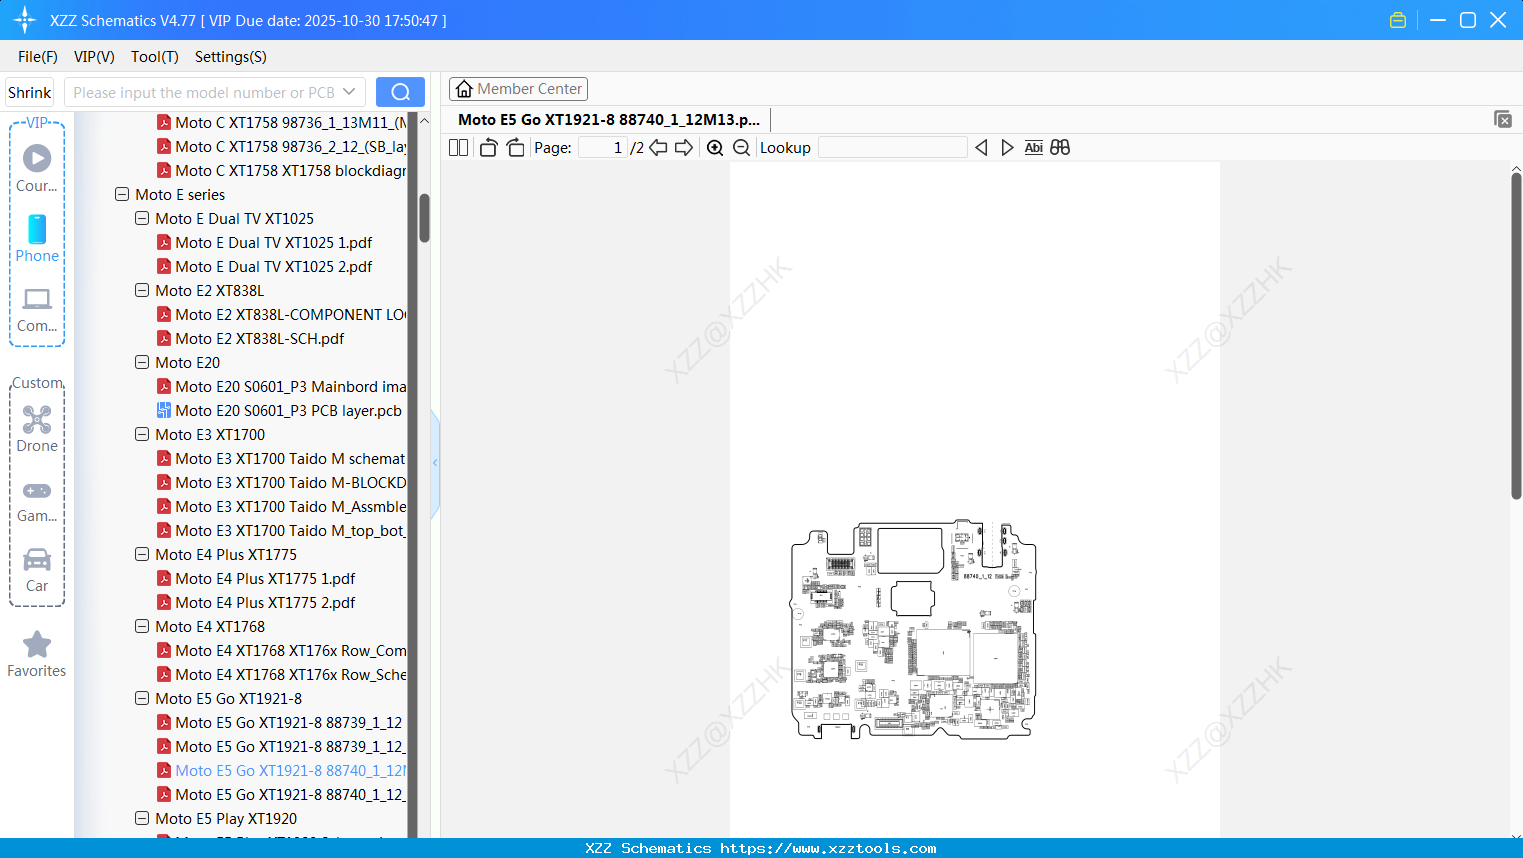Zoom in on the PDF page
The height and width of the screenshot is (858, 1523).
click(x=715, y=148)
